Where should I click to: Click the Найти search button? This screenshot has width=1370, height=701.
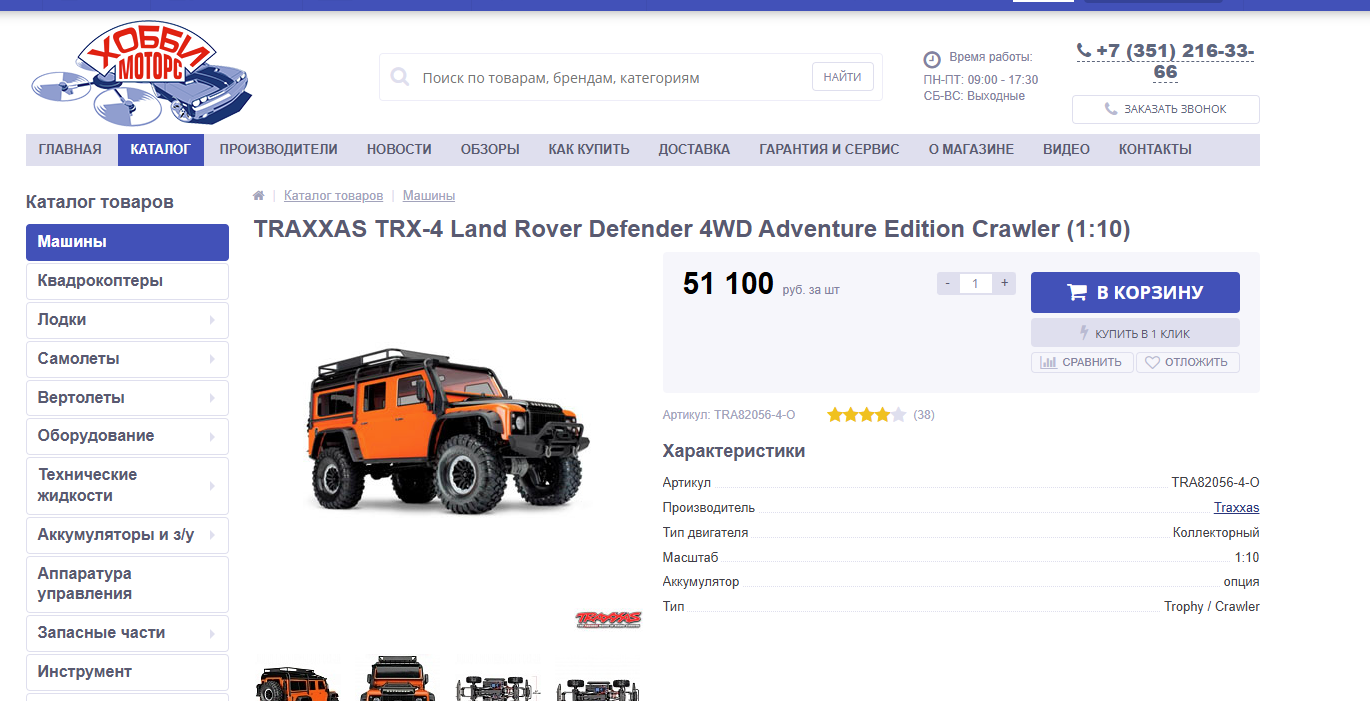(x=843, y=77)
